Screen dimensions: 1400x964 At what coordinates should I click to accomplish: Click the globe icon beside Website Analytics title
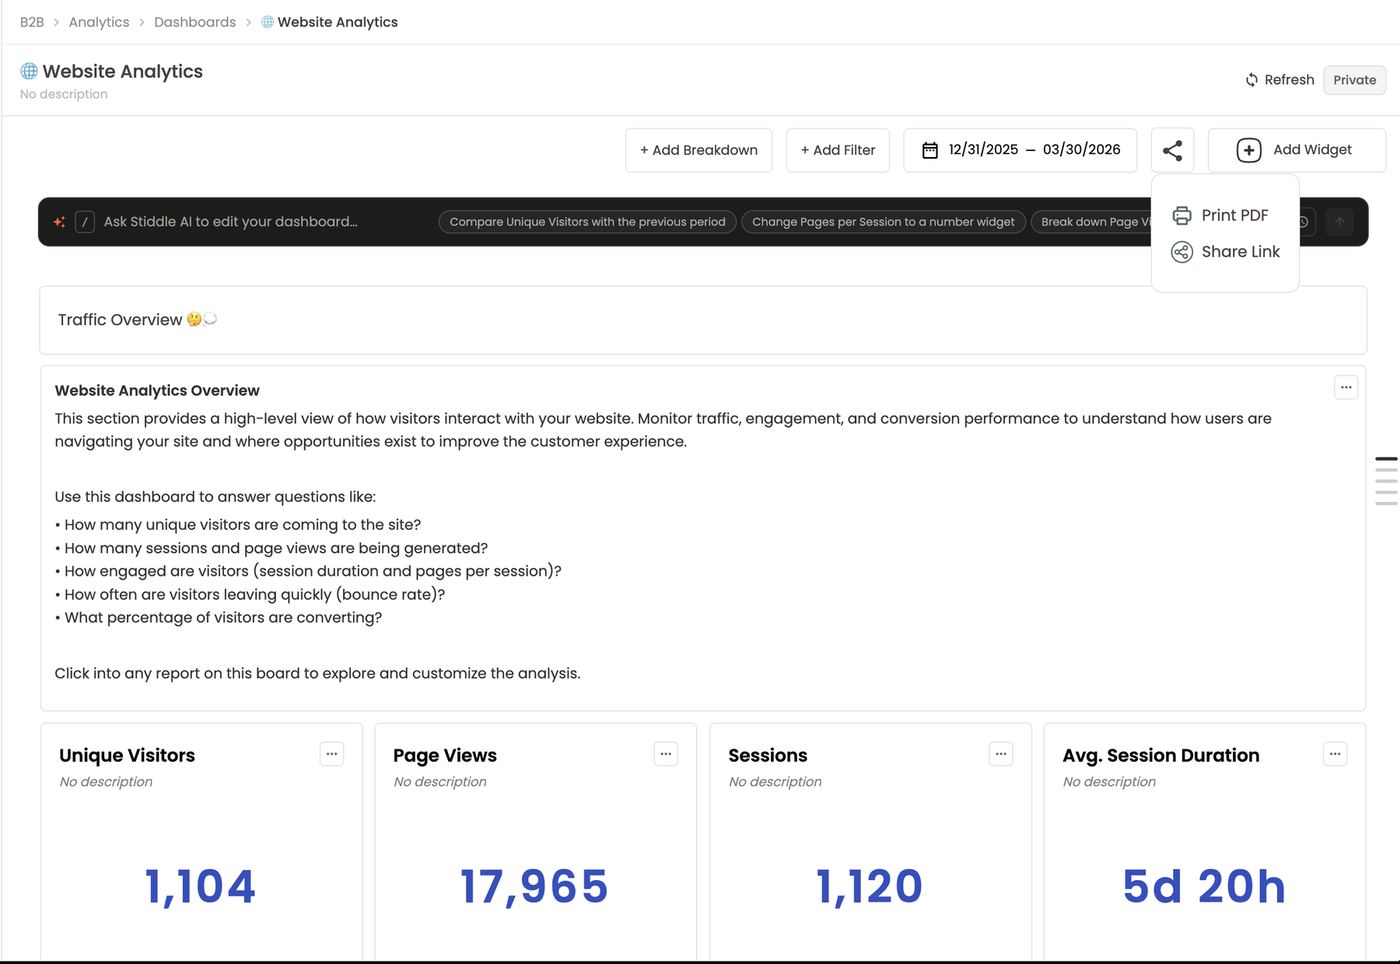29,71
